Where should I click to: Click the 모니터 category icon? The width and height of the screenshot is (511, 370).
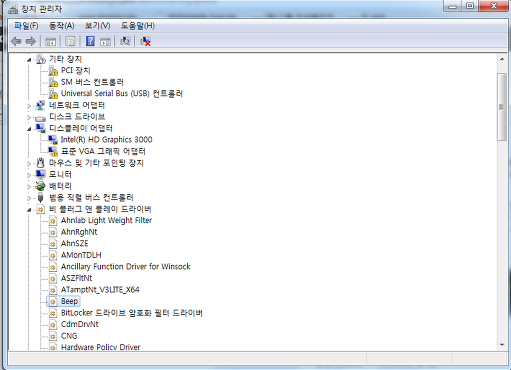click(40, 174)
